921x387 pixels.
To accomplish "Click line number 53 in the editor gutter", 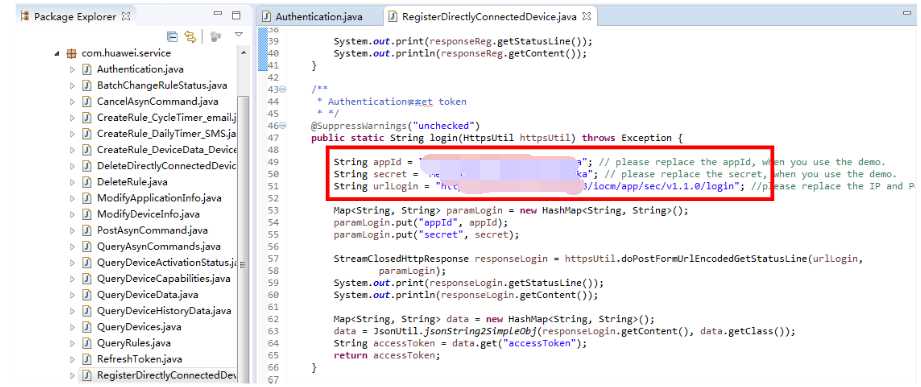I will [272, 210].
